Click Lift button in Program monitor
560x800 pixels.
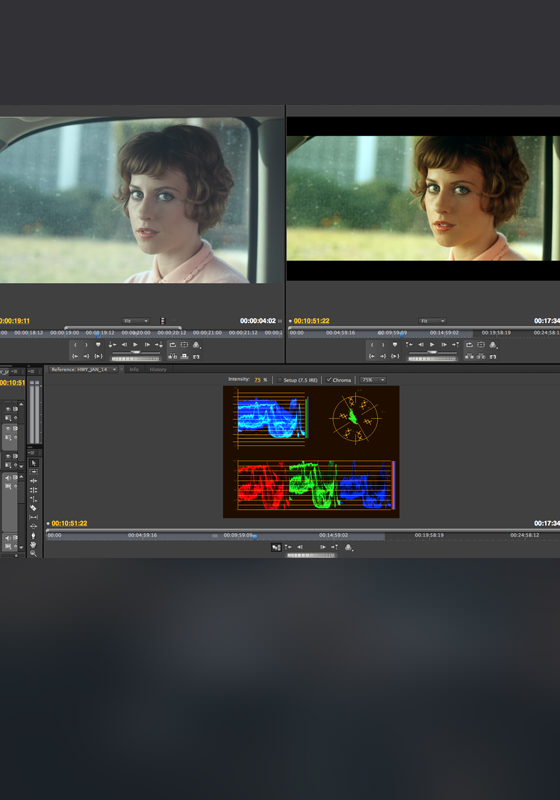[469, 357]
